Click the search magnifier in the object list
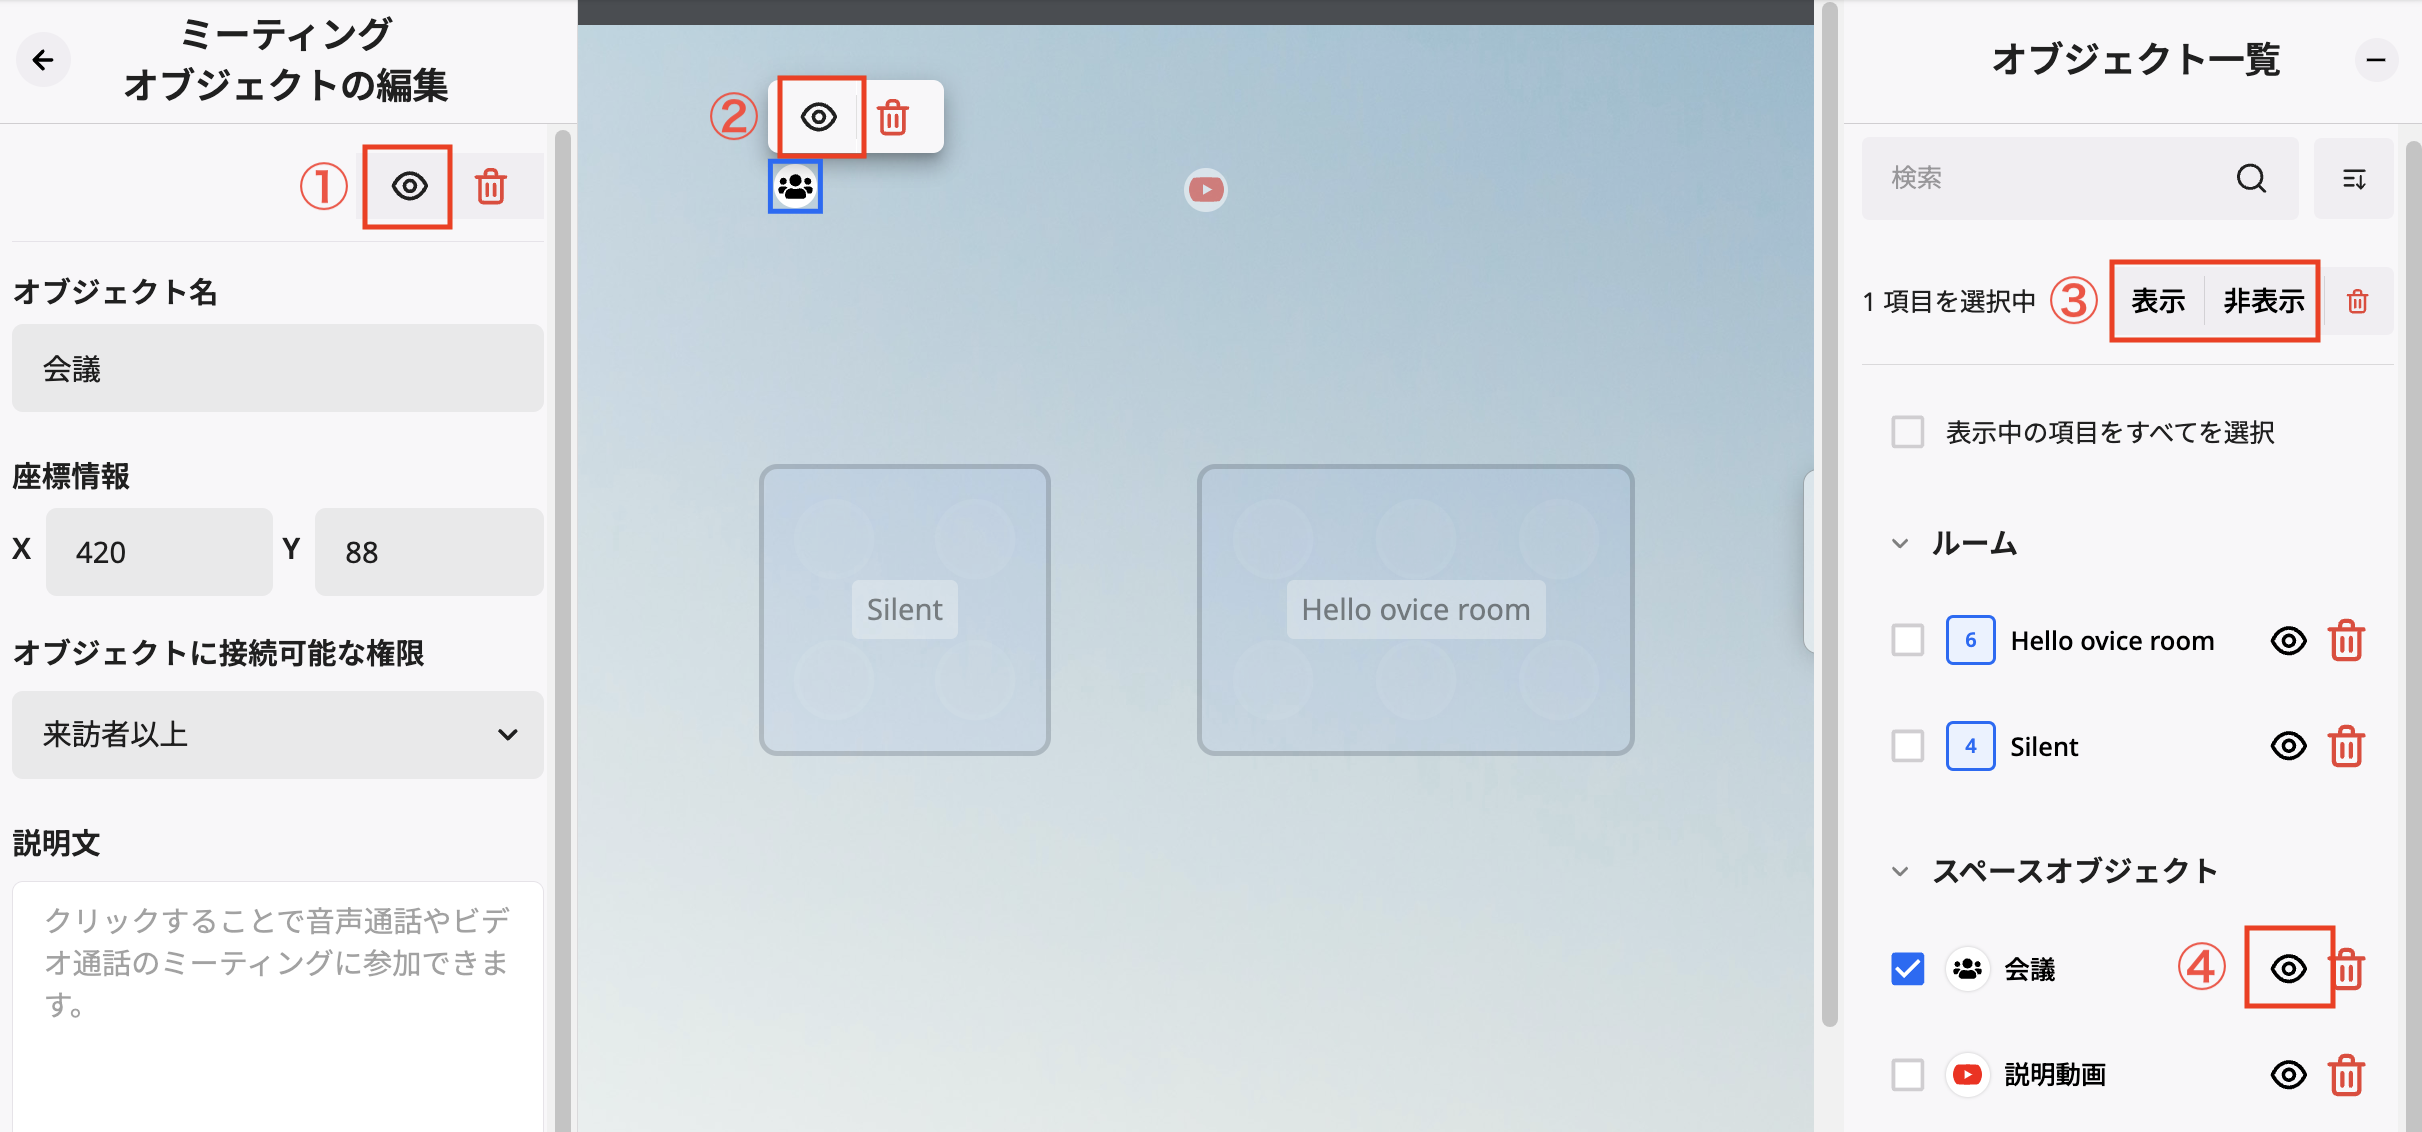 point(2251,178)
